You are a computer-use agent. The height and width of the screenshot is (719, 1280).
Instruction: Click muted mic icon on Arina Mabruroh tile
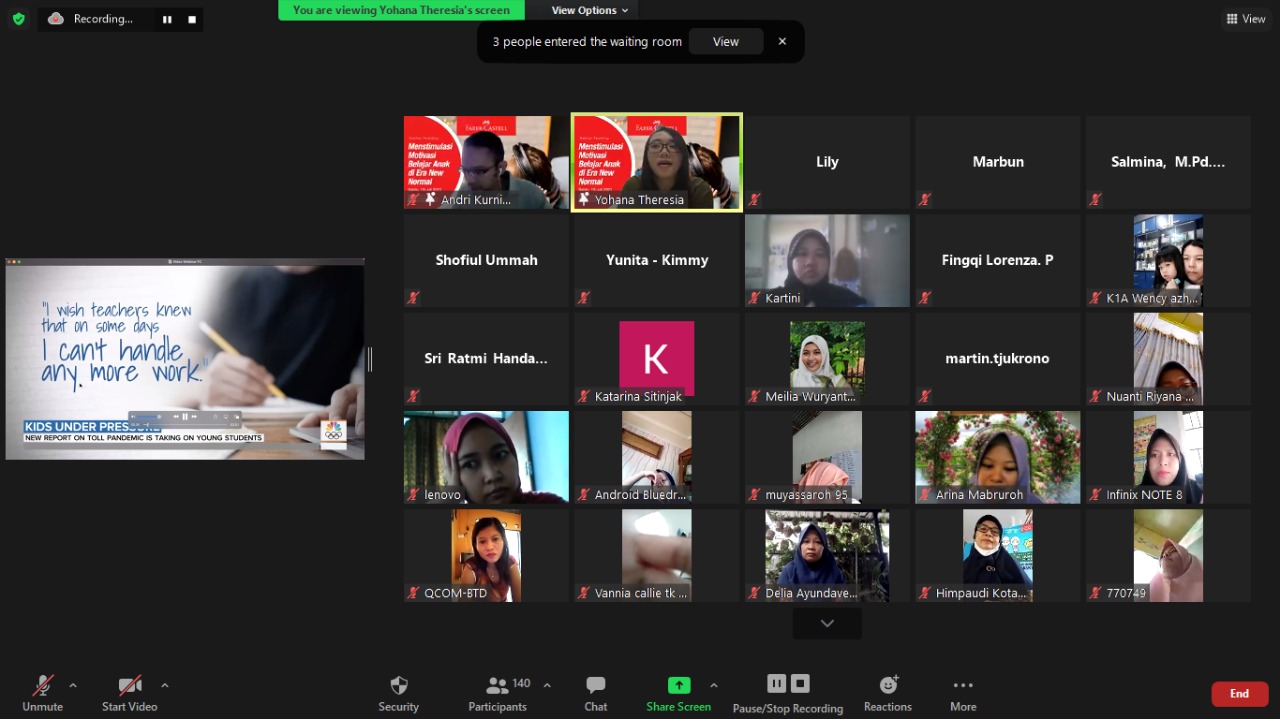pos(925,495)
